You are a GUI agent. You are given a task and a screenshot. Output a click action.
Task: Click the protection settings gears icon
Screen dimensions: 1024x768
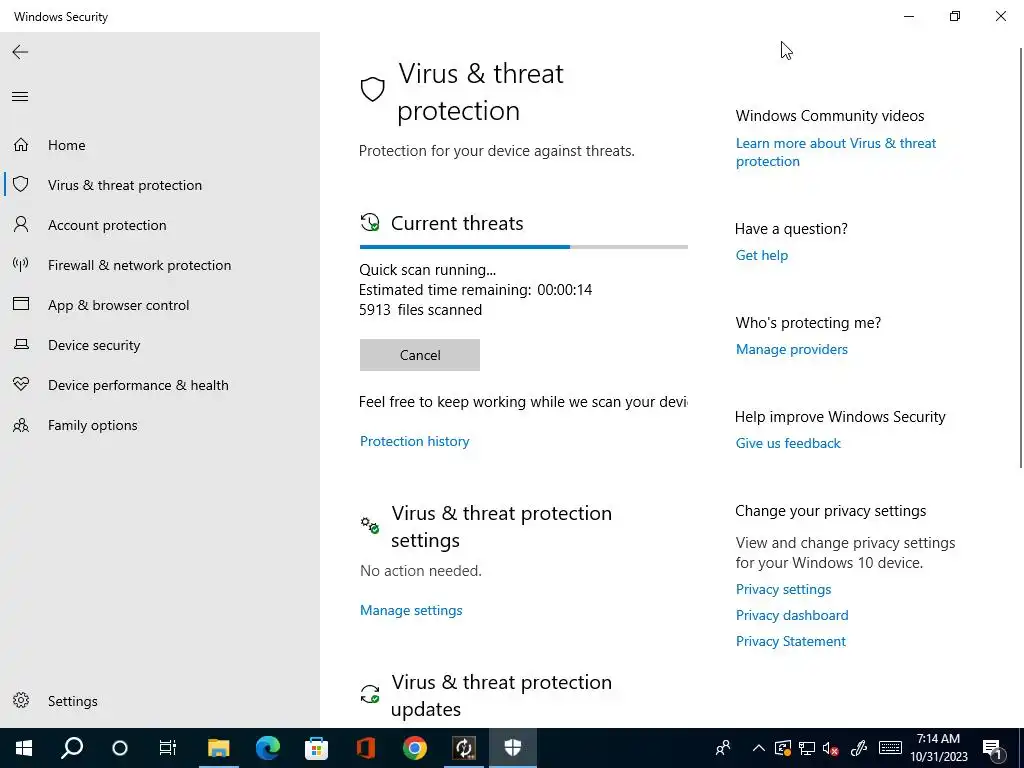click(x=370, y=524)
